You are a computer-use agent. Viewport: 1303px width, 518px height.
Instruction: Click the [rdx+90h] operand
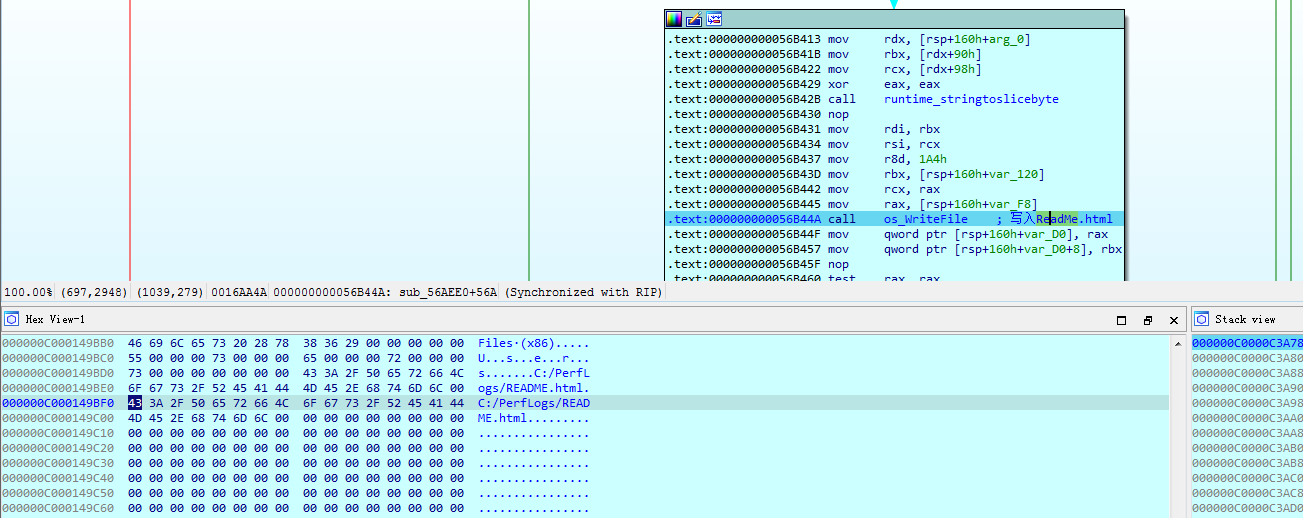pos(950,54)
